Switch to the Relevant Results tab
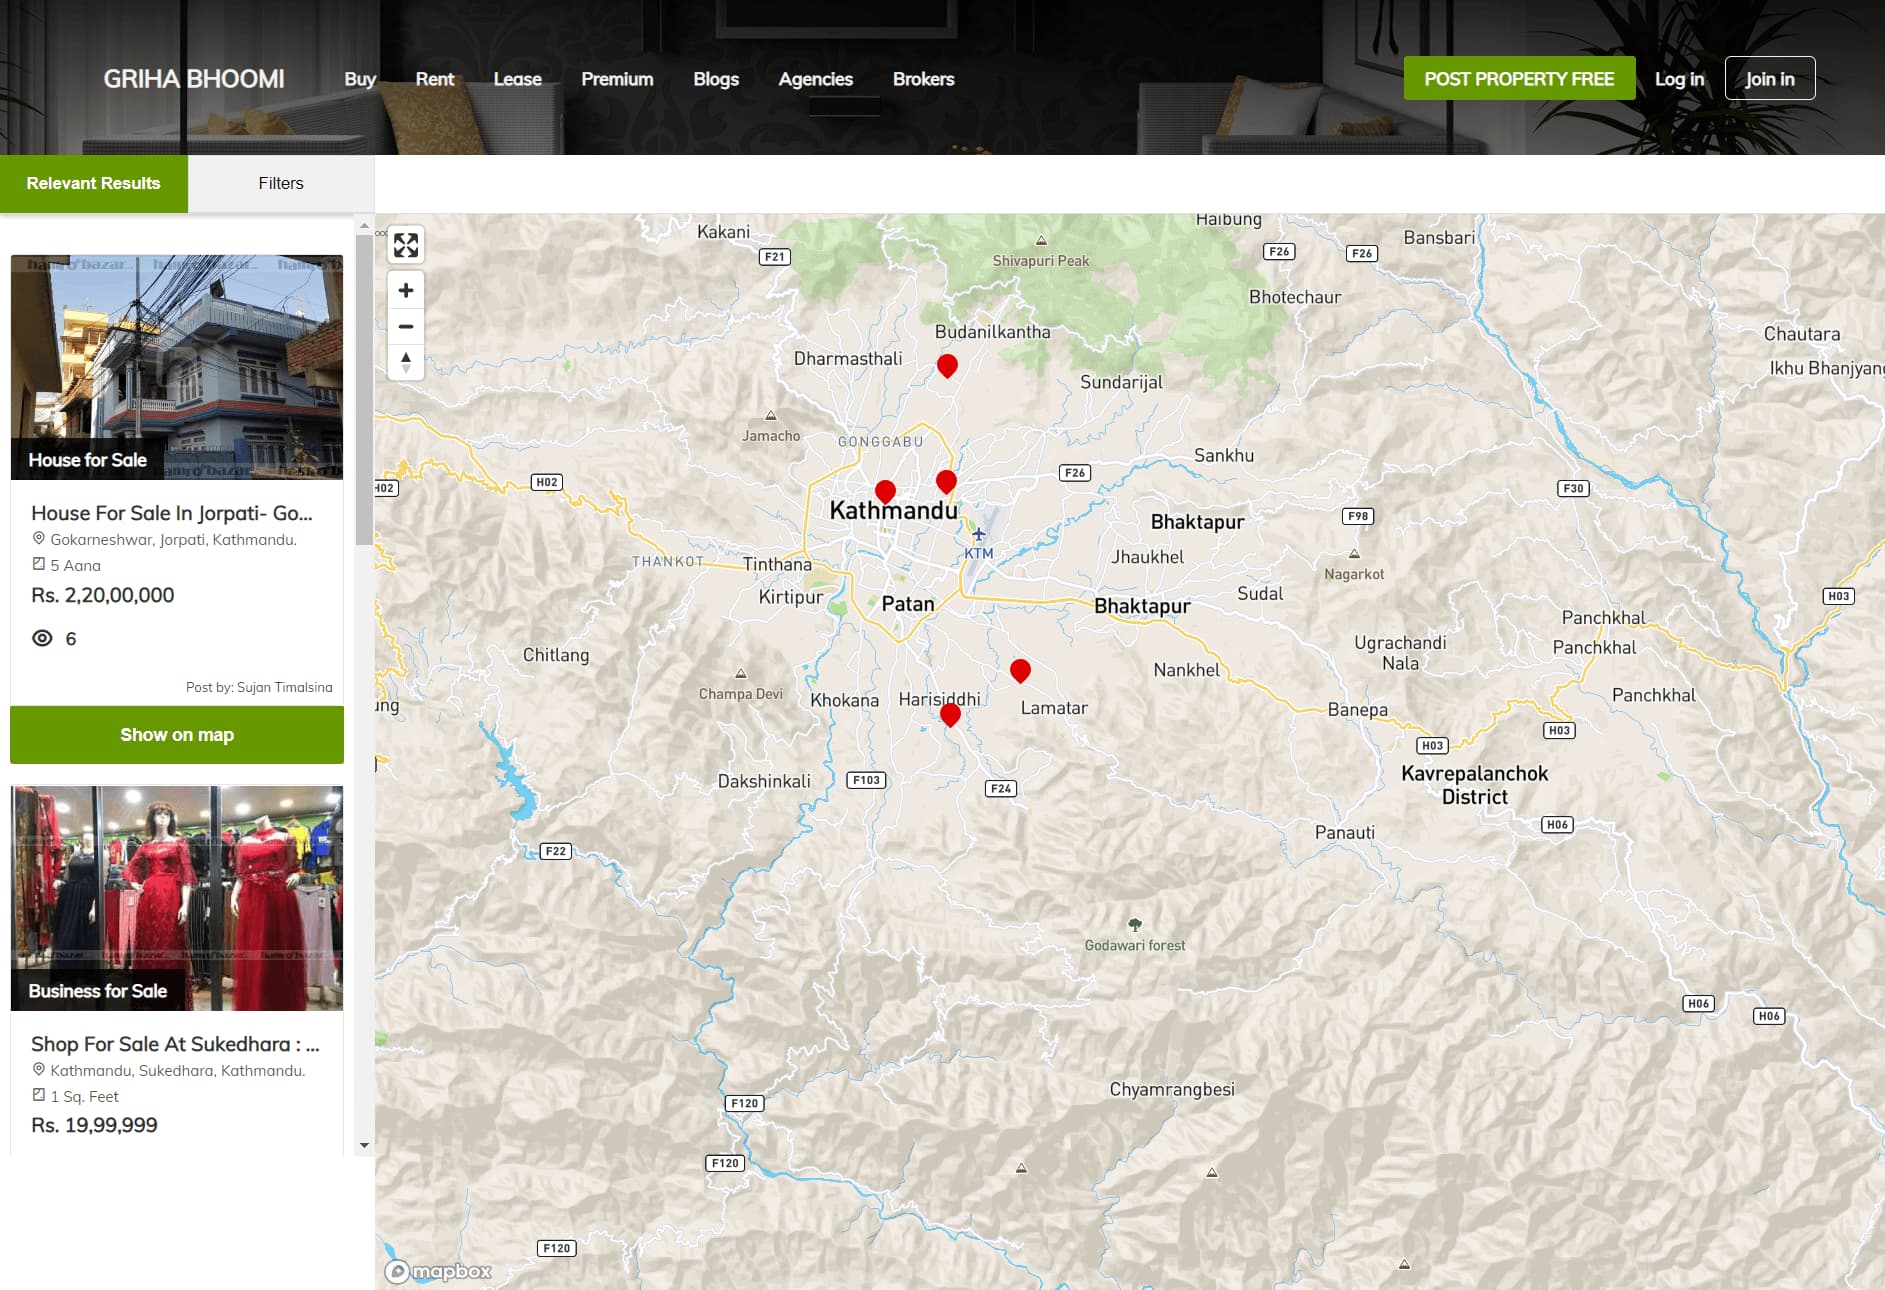The height and width of the screenshot is (1290, 1885). point(94,183)
